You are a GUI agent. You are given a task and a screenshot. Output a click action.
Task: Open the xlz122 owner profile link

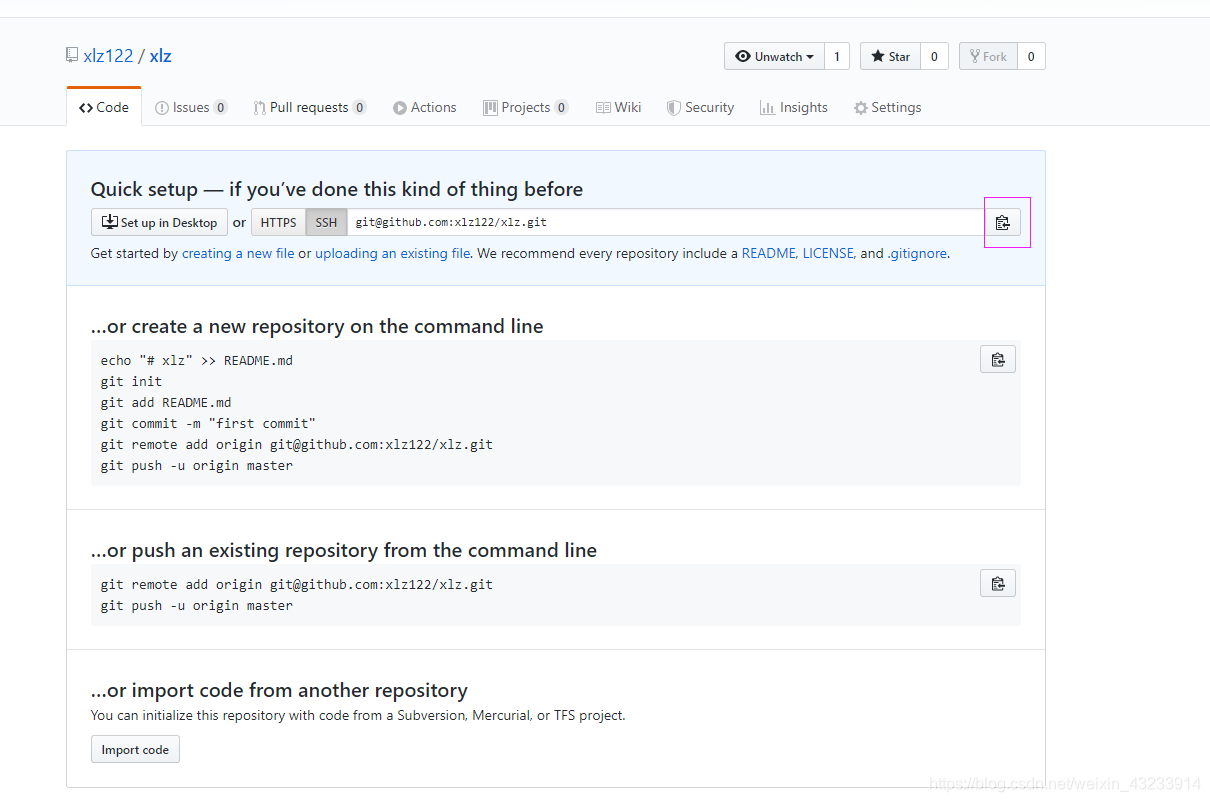click(108, 55)
